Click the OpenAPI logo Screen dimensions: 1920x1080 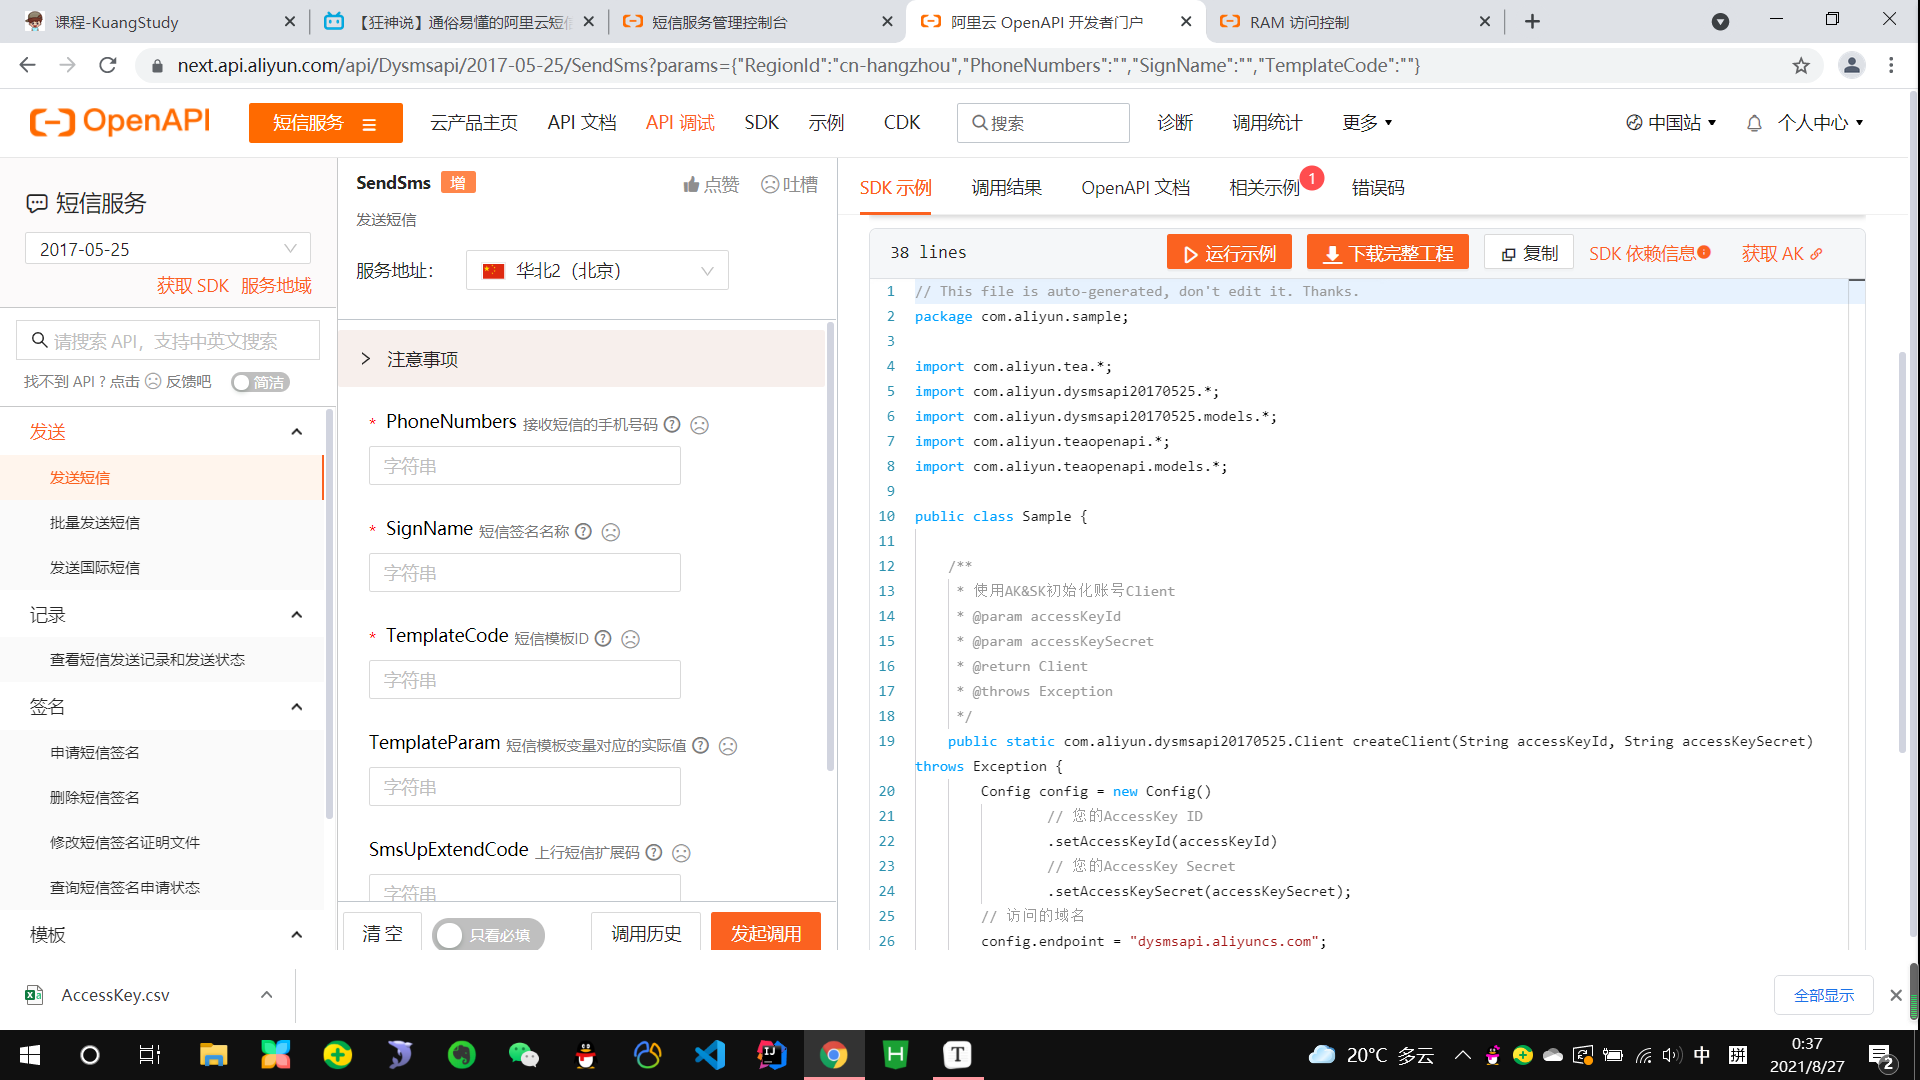point(120,122)
